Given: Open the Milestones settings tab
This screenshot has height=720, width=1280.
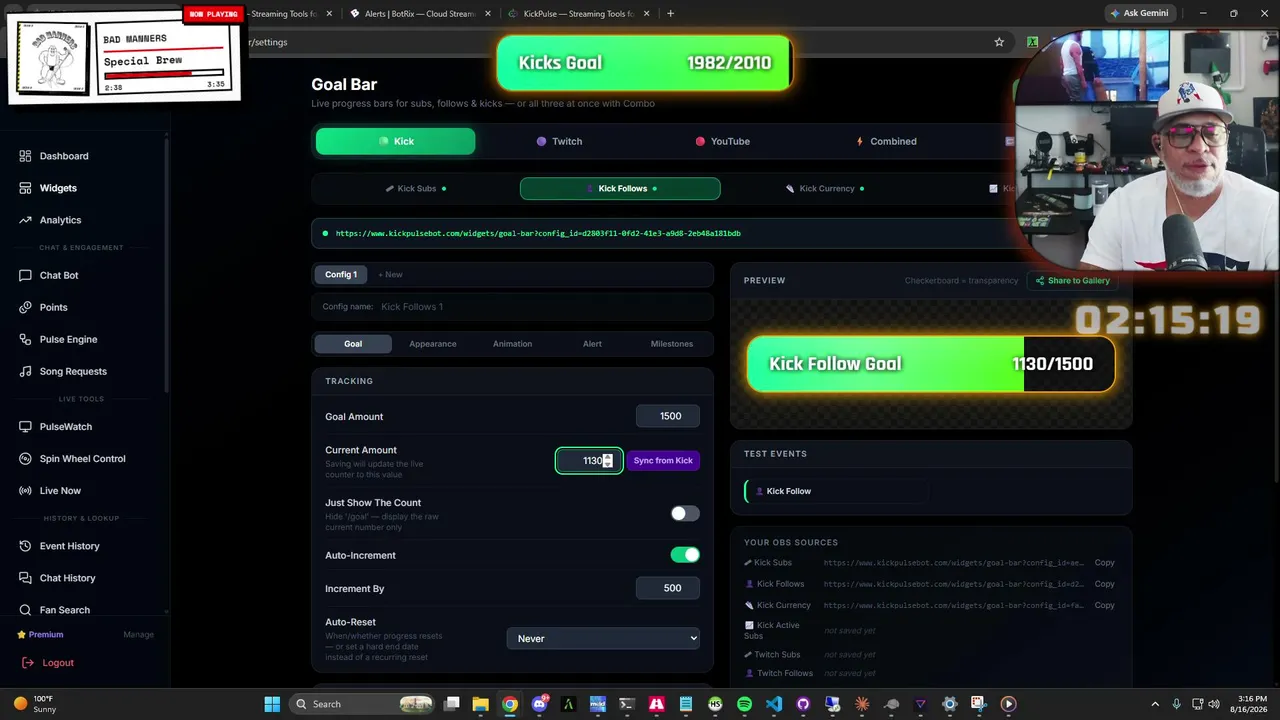Looking at the screenshot, I should pyautogui.click(x=672, y=344).
